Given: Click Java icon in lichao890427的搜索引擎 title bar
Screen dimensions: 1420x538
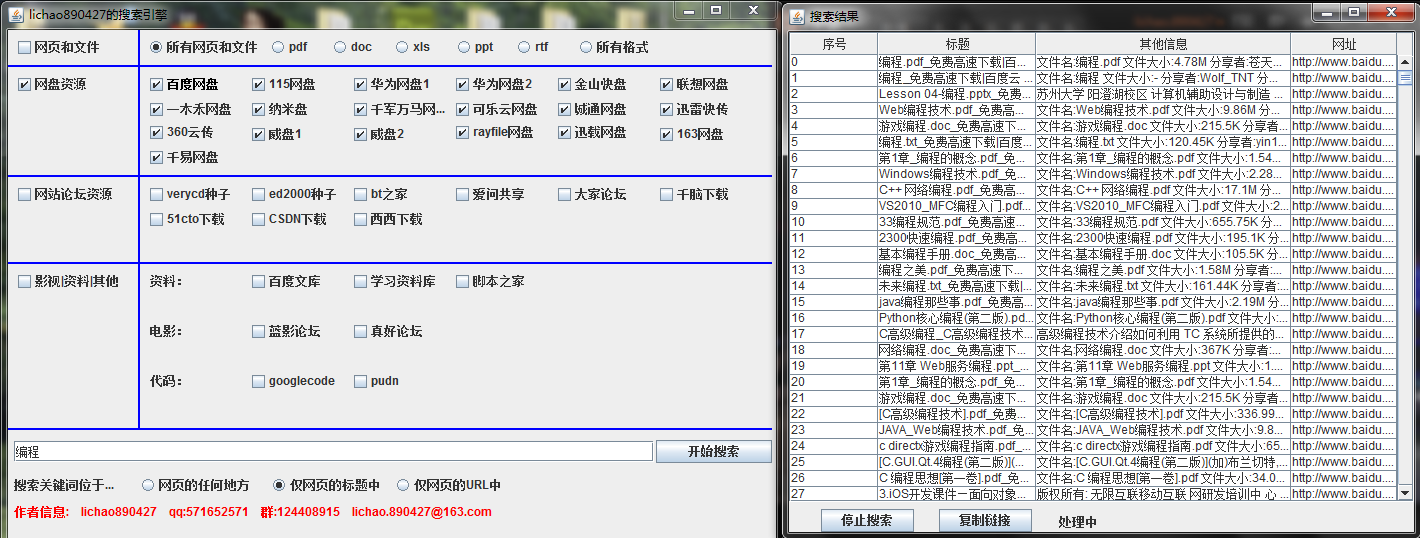Looking at the screenshot, I should (x=14, y=15).
